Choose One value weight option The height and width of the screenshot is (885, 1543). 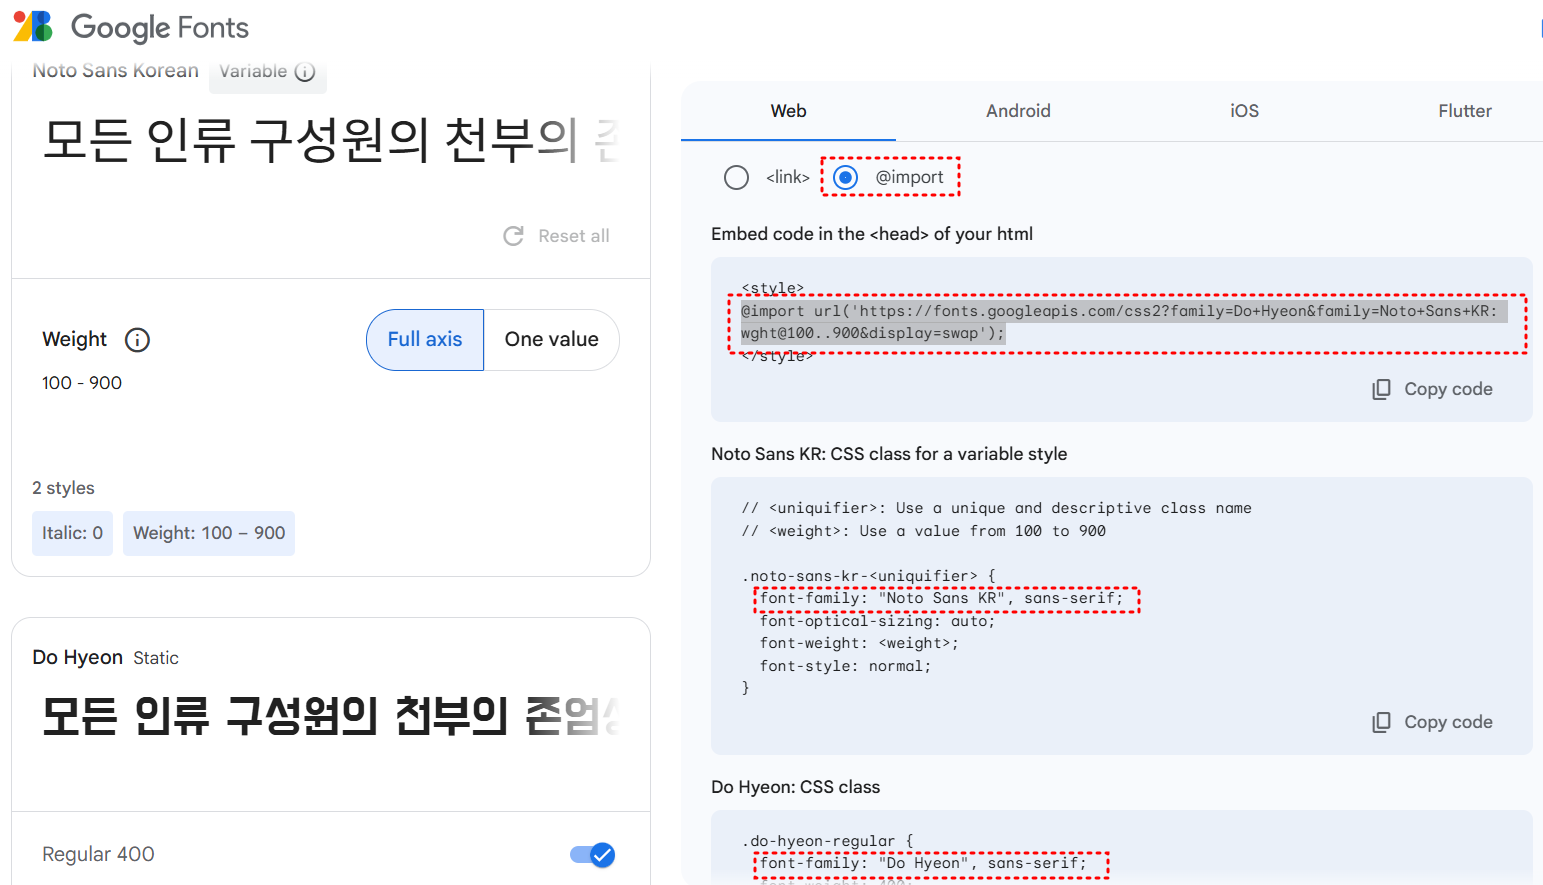coord(552,340)
